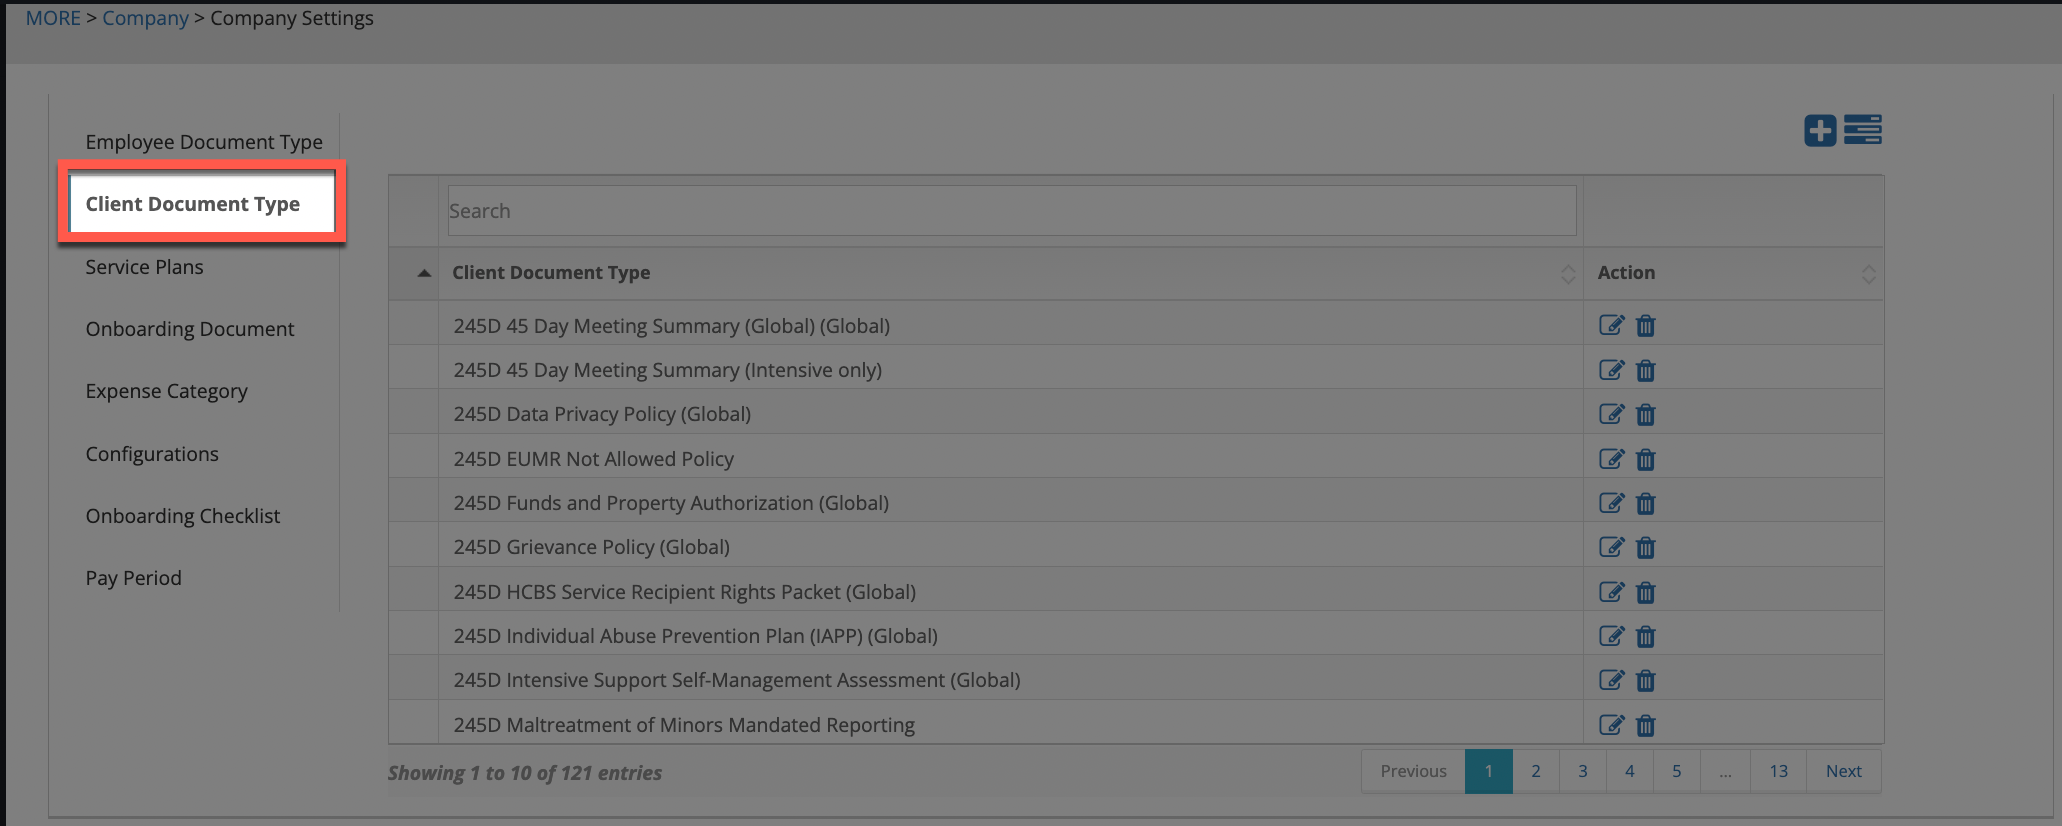Edit 245D 45 Day Meeting Summary (Intensive only)

point(1611,370)
